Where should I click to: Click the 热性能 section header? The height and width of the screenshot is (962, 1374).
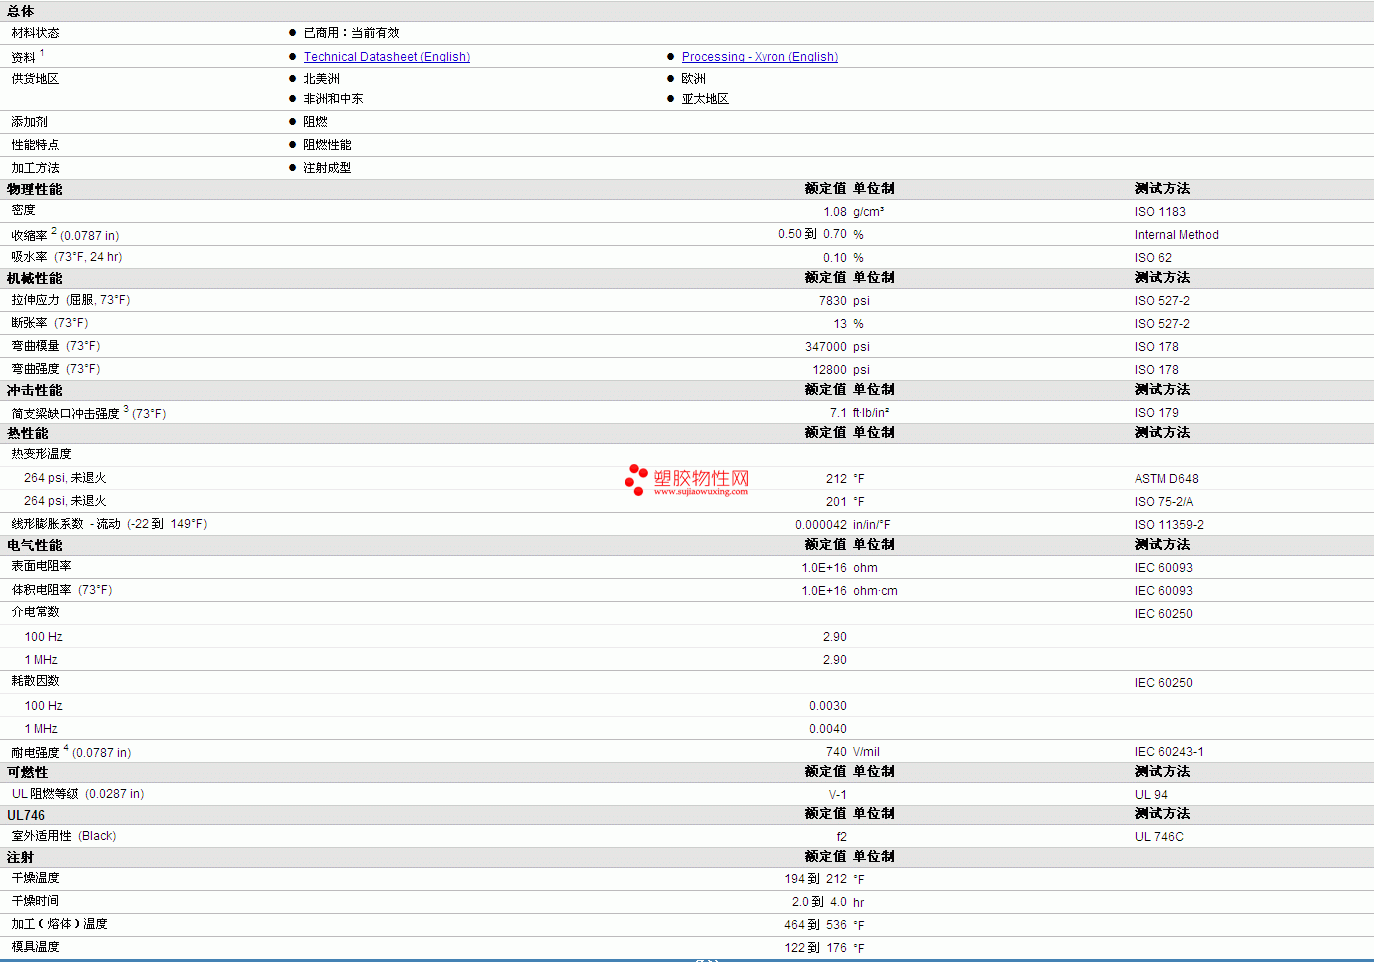tap(27, 434)
